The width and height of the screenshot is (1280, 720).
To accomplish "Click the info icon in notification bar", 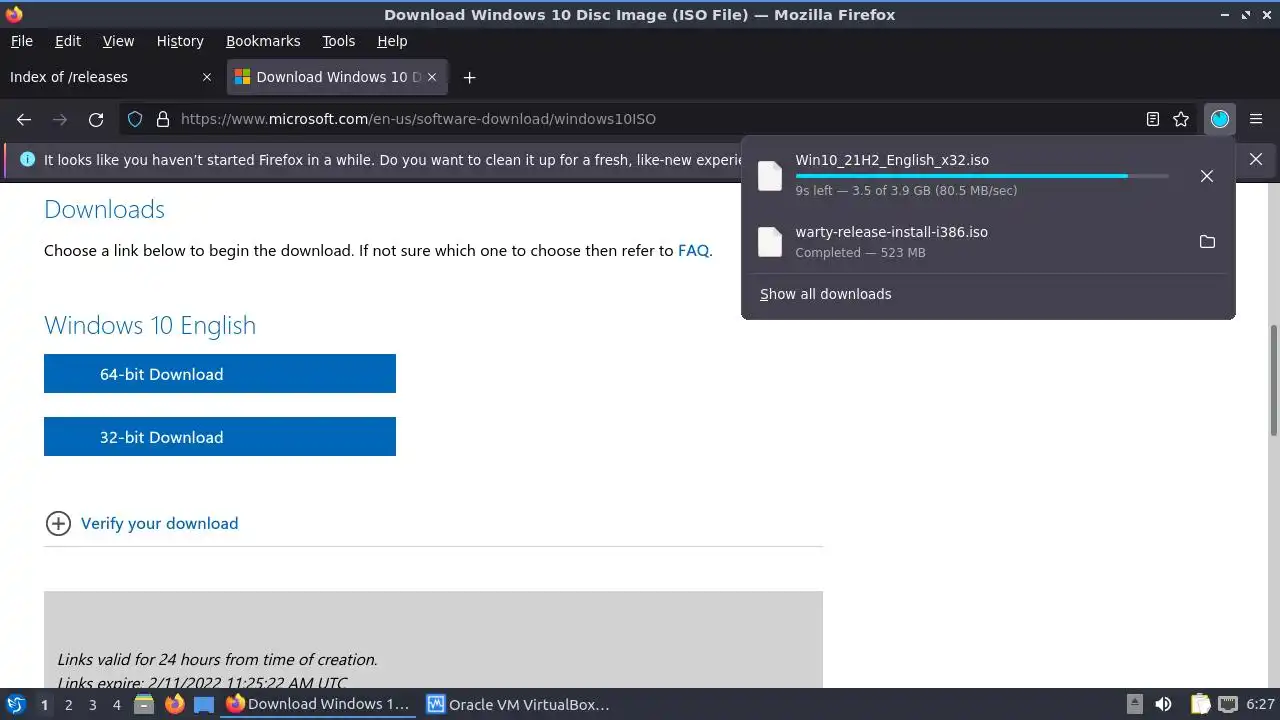I will [27, 159].
